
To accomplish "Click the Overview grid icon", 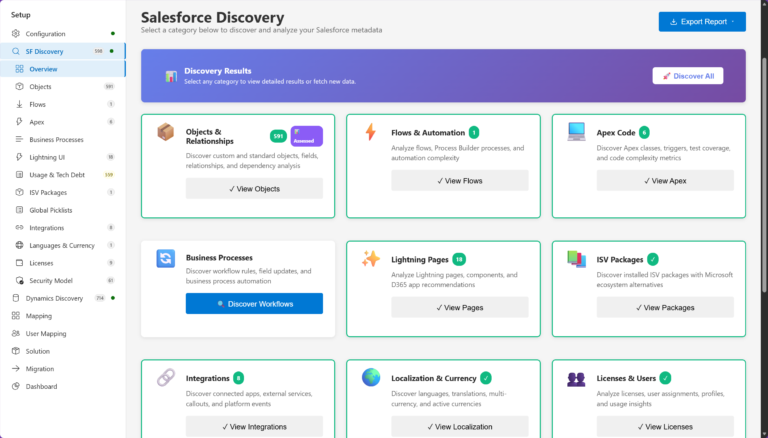I will [19, 69].
